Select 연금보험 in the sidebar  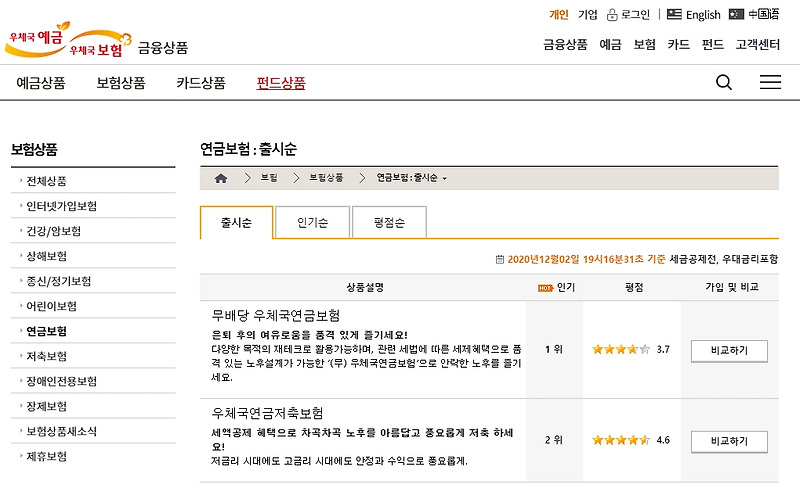pos(46,331)
